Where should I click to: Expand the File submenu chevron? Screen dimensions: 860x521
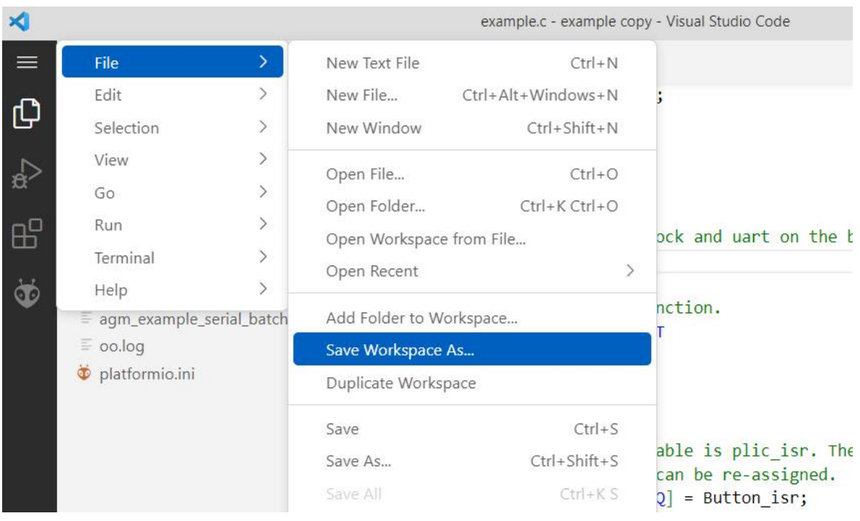click(263, 61)
